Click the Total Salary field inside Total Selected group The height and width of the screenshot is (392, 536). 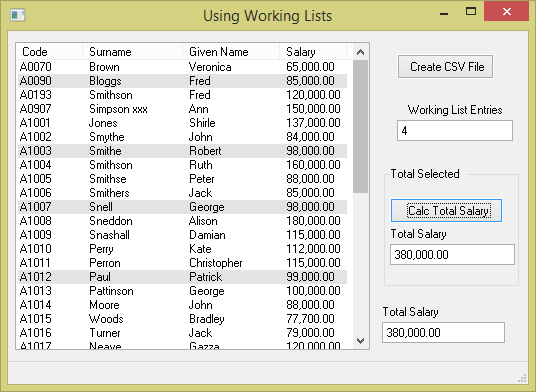coord(452,254)
